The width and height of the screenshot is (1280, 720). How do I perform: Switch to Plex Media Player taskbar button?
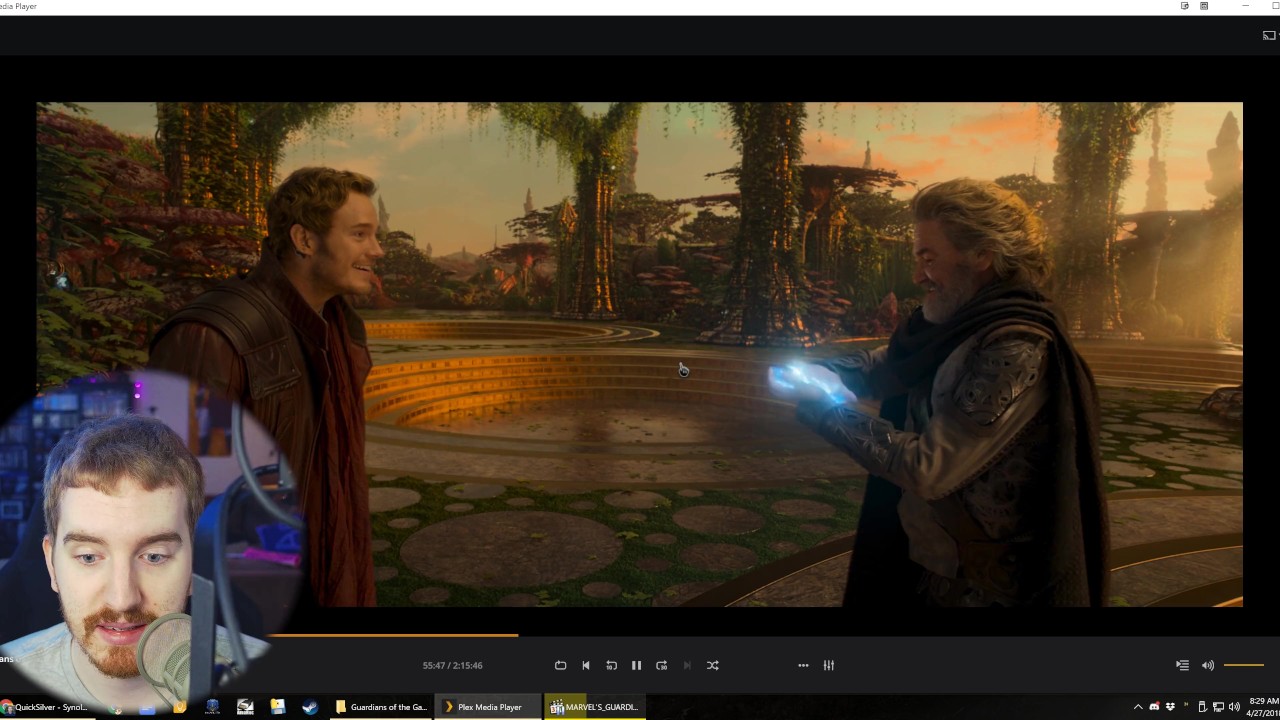[x=487, y=707]
